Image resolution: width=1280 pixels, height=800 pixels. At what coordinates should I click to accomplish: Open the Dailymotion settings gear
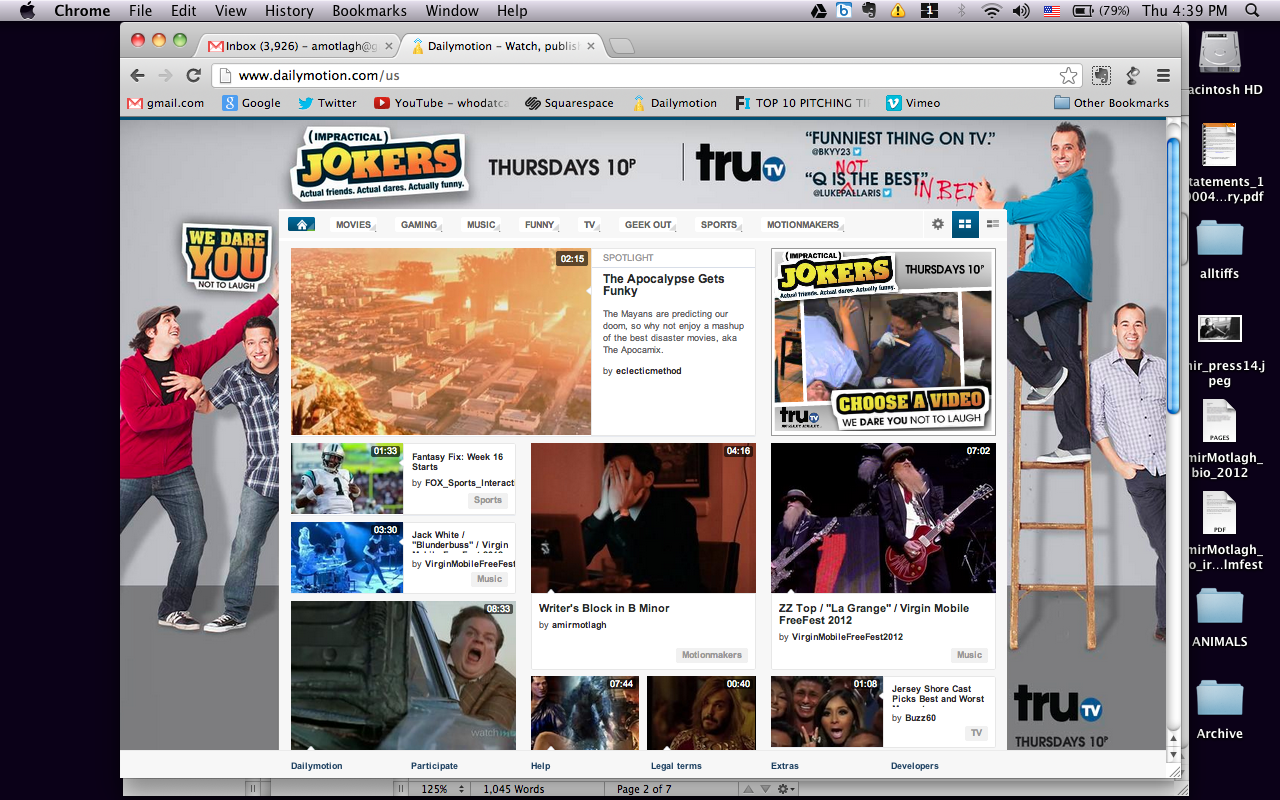pos(938,224)
